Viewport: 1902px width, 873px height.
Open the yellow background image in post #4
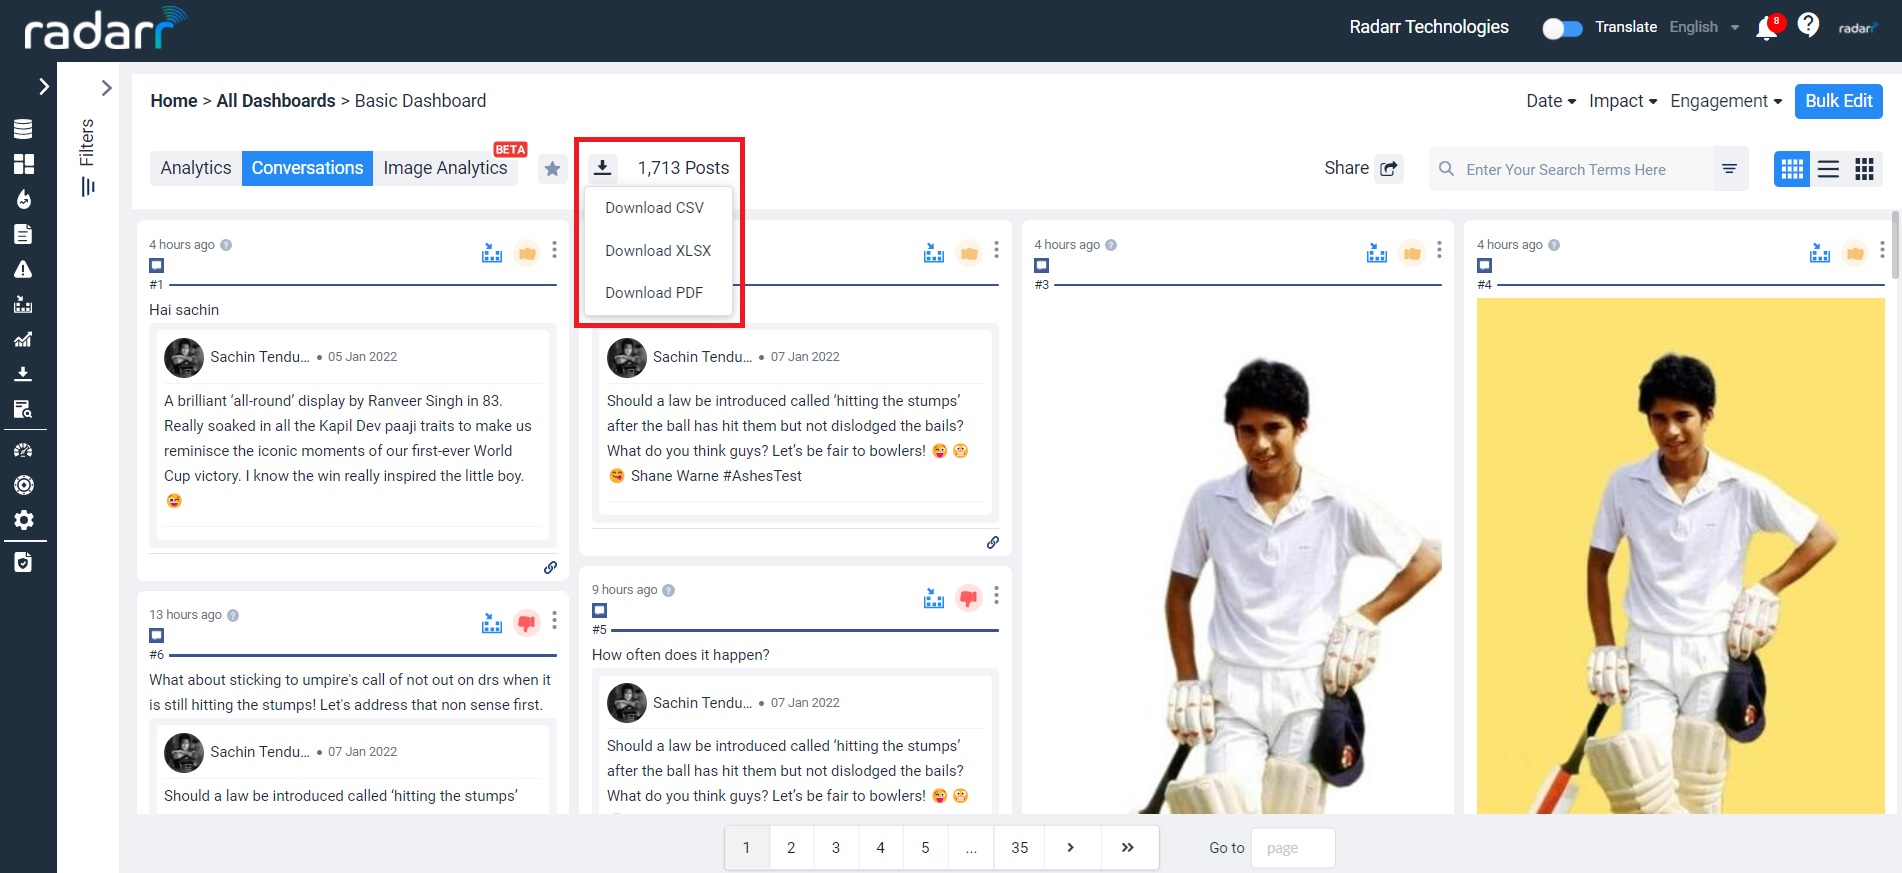point(1680,556)
